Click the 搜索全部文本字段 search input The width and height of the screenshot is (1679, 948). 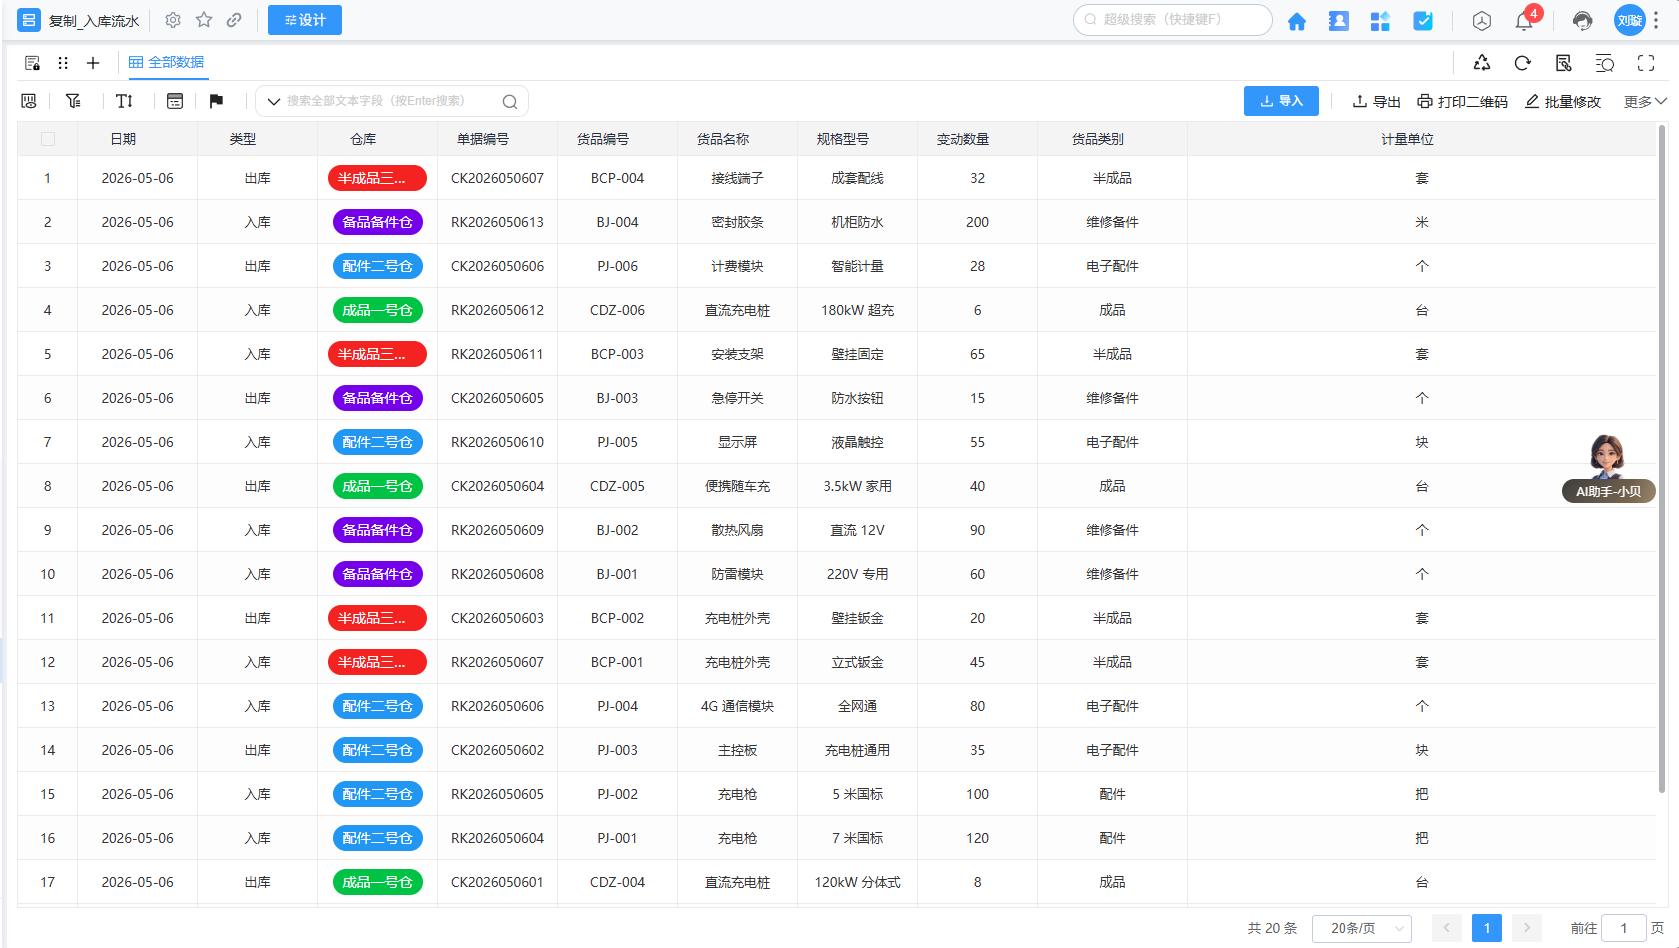point(390,101)
